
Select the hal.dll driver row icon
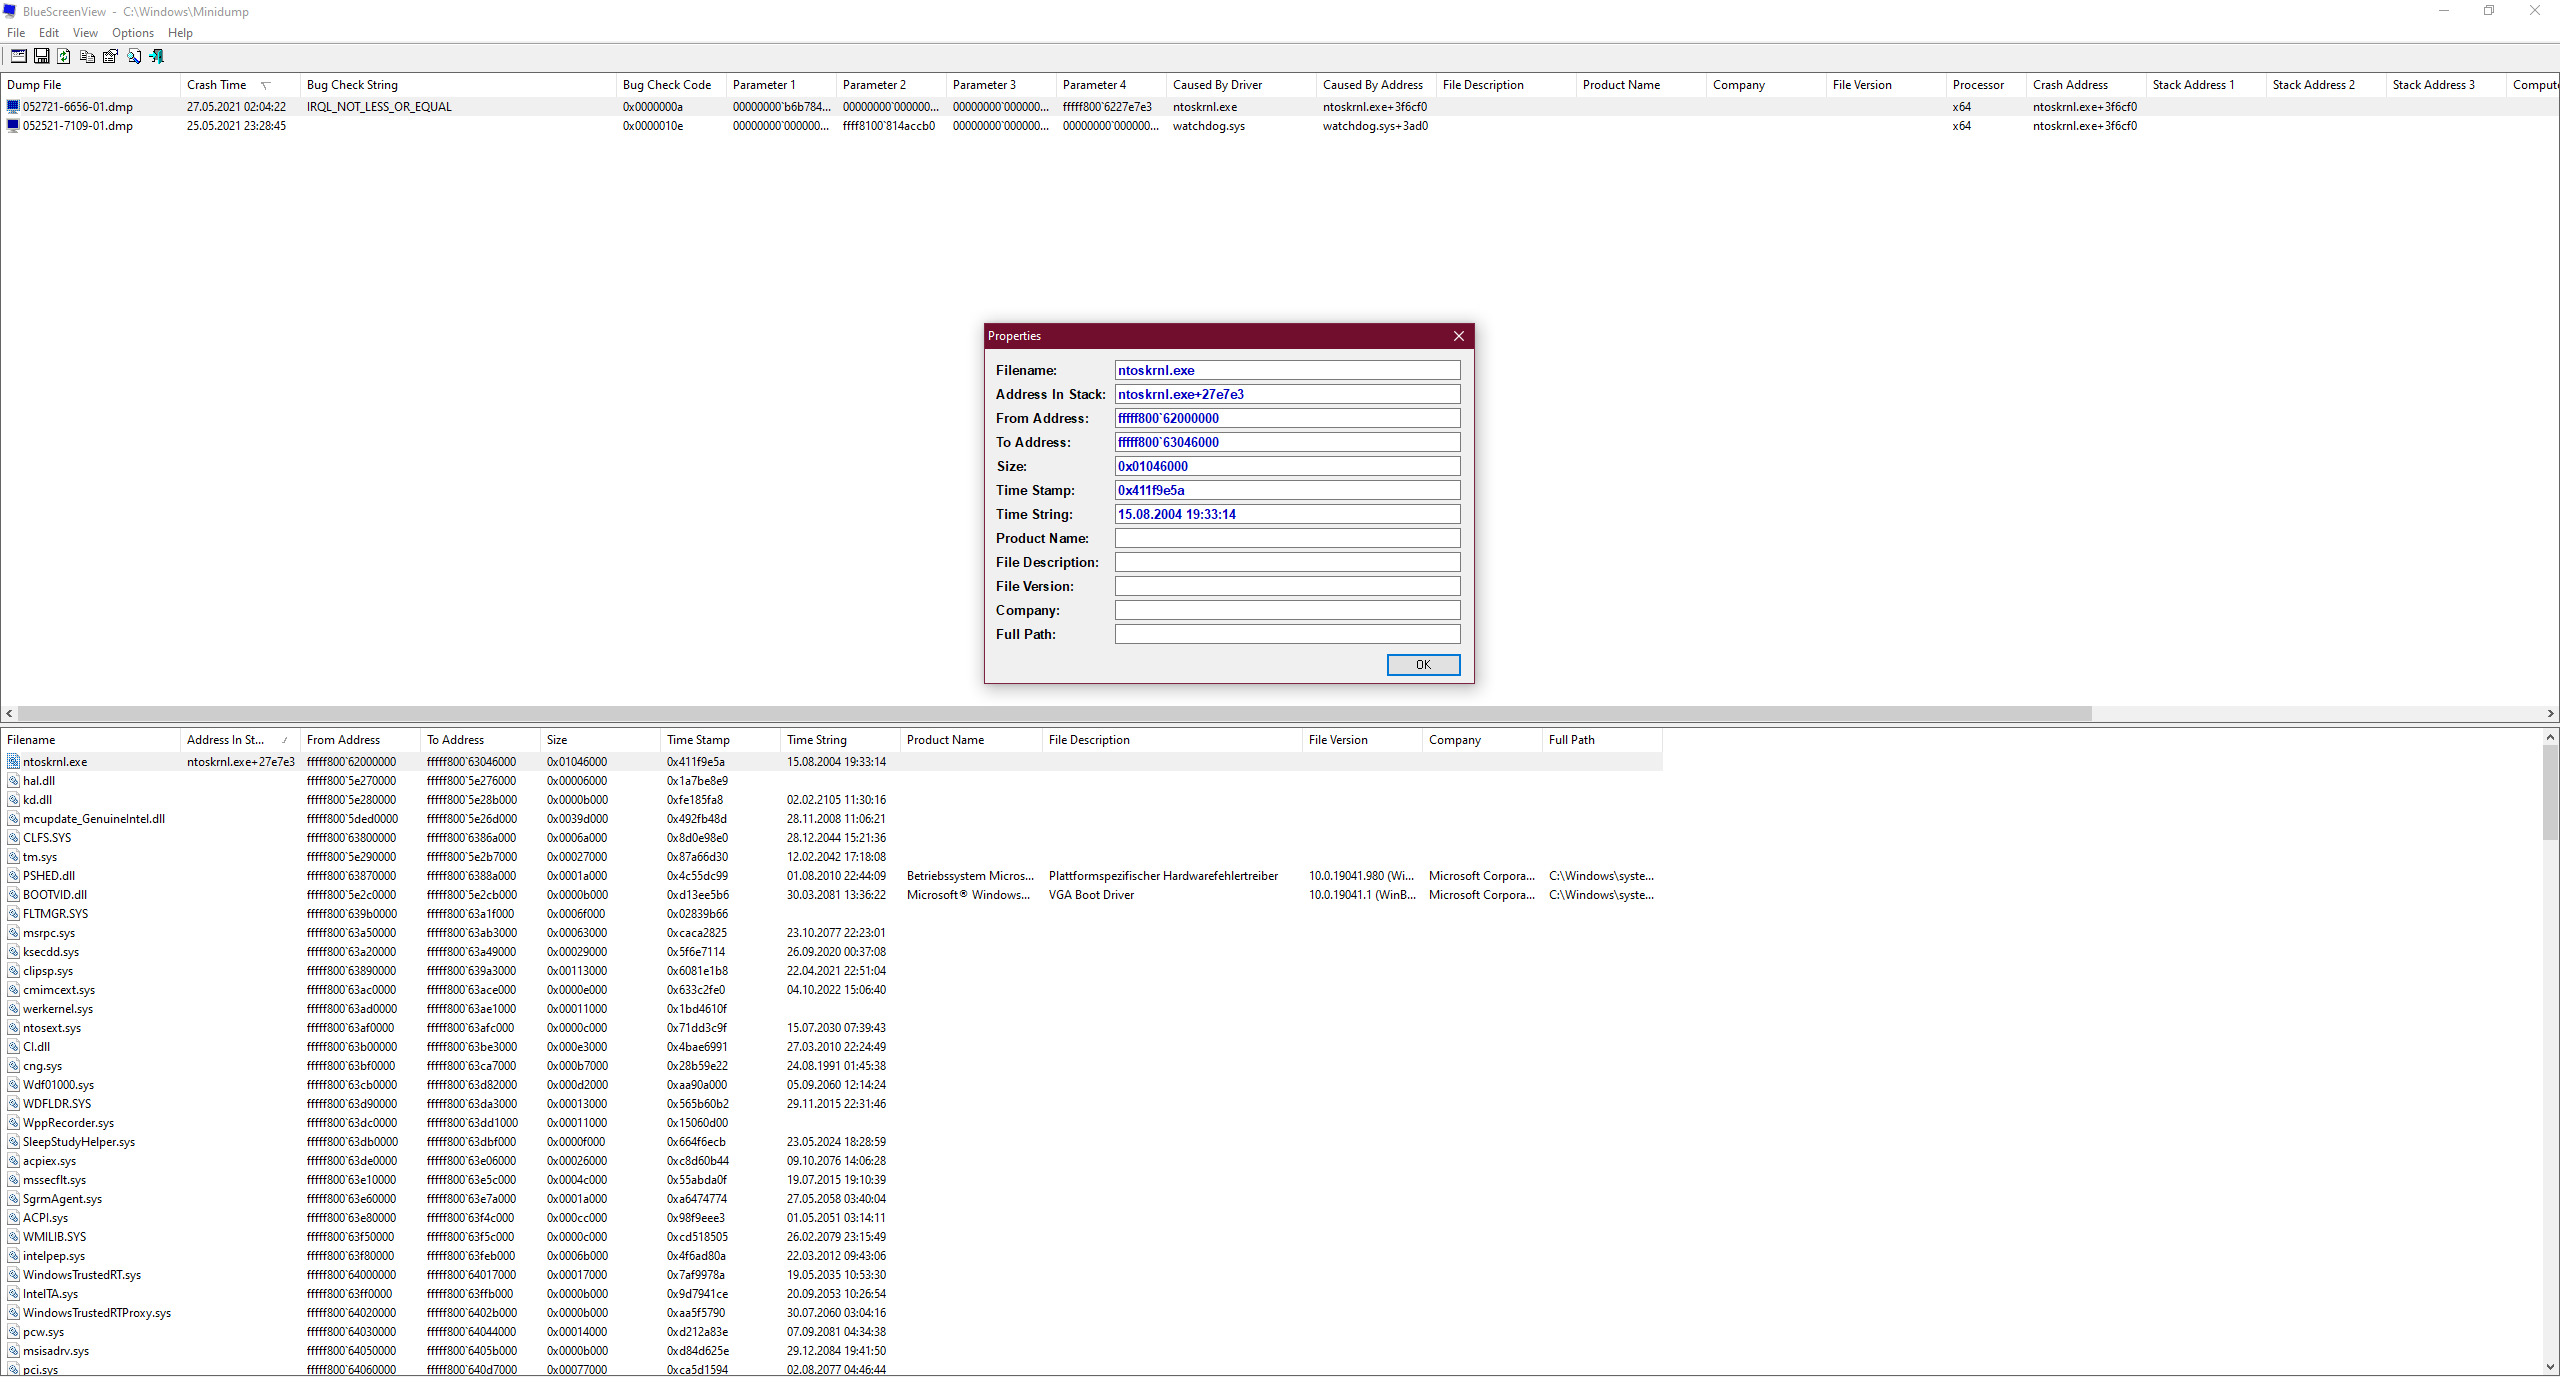(14, 781)
